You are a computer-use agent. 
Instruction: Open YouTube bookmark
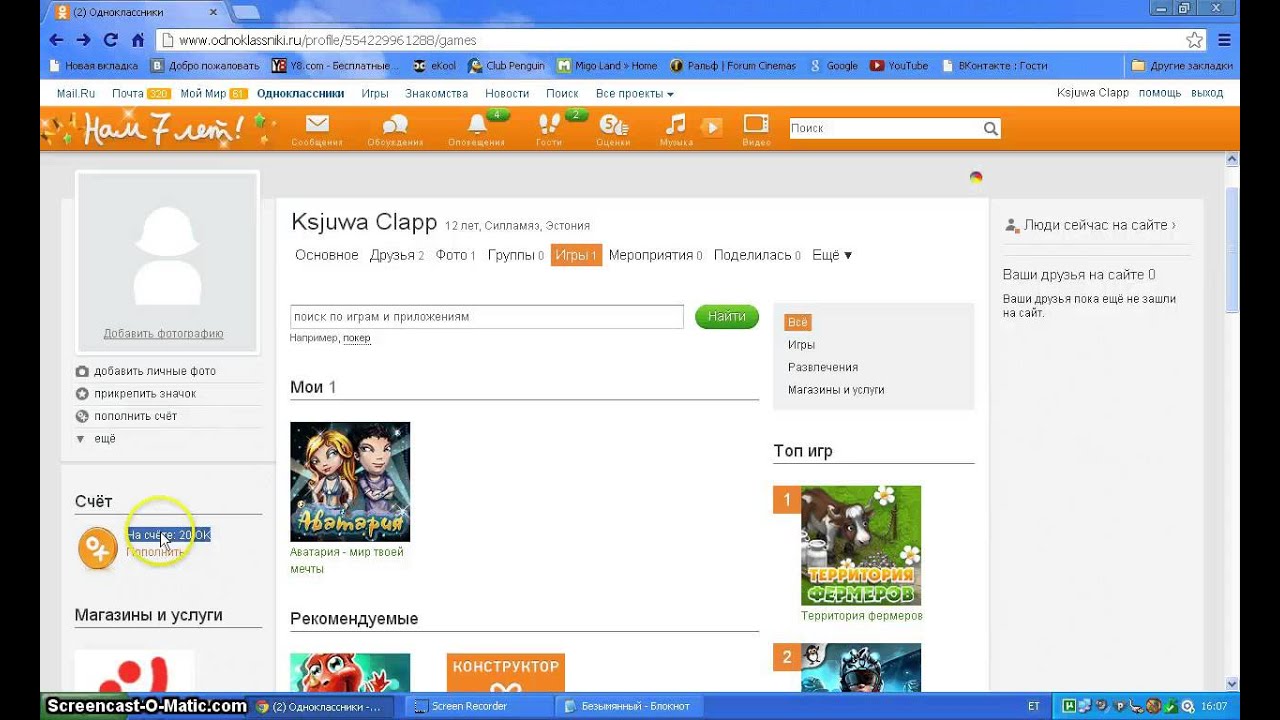click(899, 66)
